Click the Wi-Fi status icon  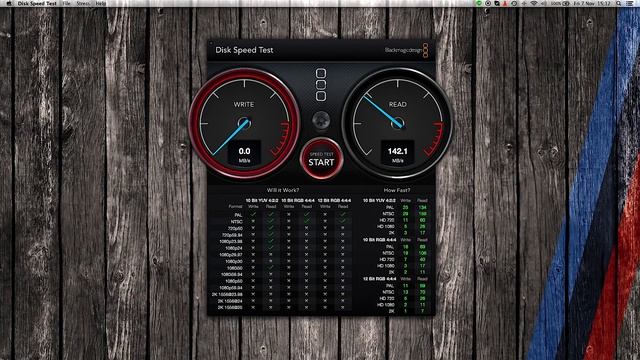click(534, 3)
